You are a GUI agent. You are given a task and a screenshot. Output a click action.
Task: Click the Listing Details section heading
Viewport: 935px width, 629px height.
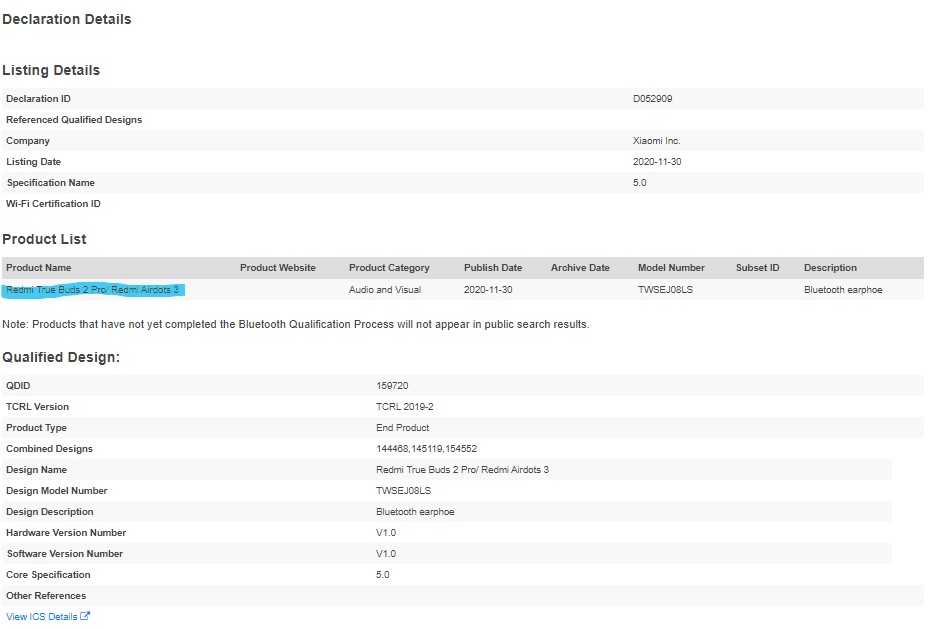[51, 70]
